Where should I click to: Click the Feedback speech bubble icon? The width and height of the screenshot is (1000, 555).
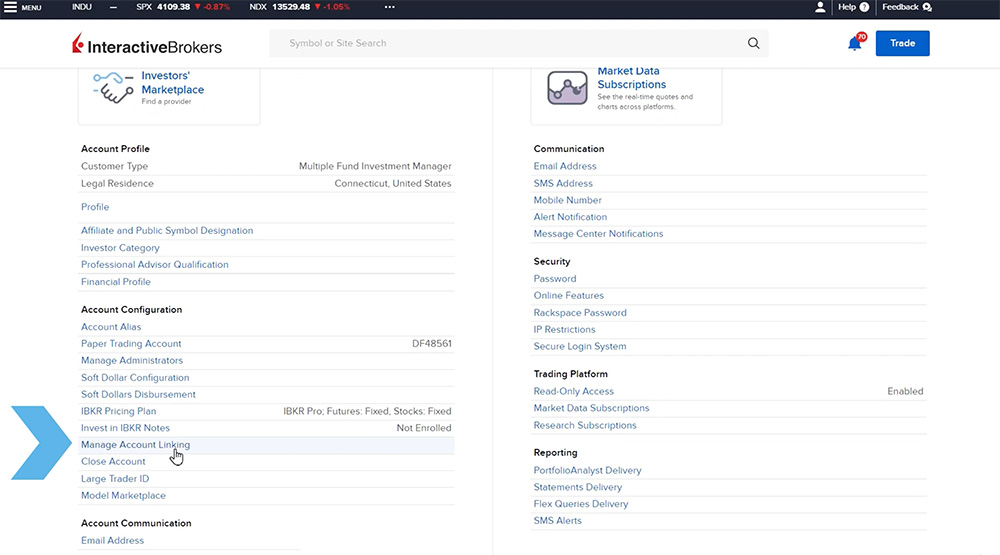927,7
